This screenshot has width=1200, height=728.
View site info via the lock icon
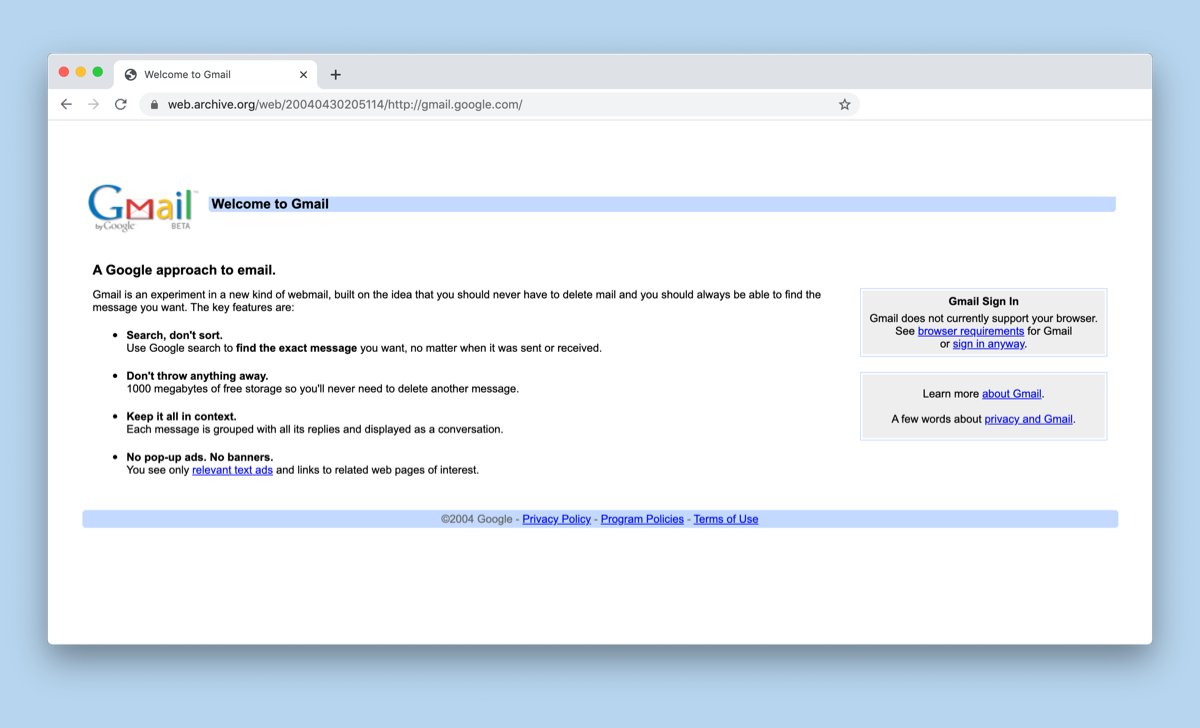tap(154, 104)
